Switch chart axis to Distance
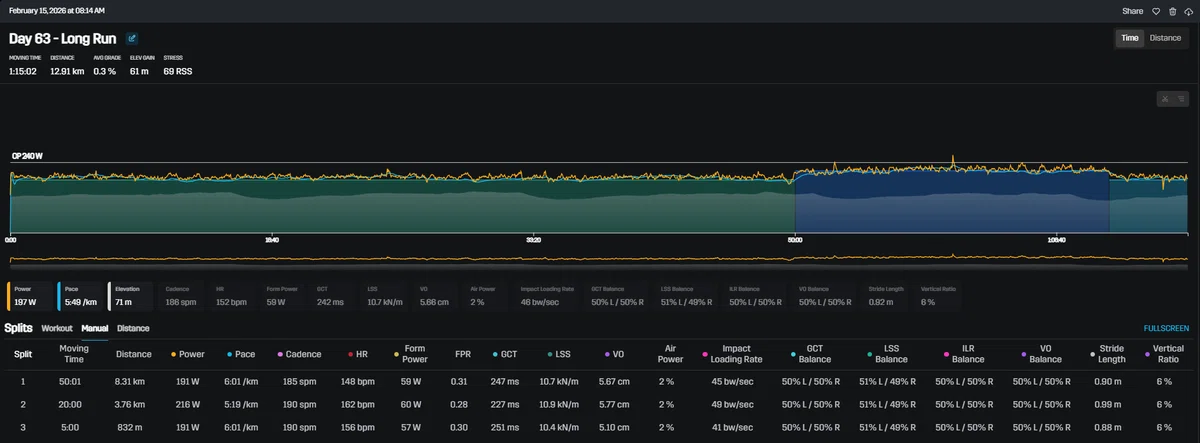This screenshot has height=443, width=1200. click(1165, 38)
